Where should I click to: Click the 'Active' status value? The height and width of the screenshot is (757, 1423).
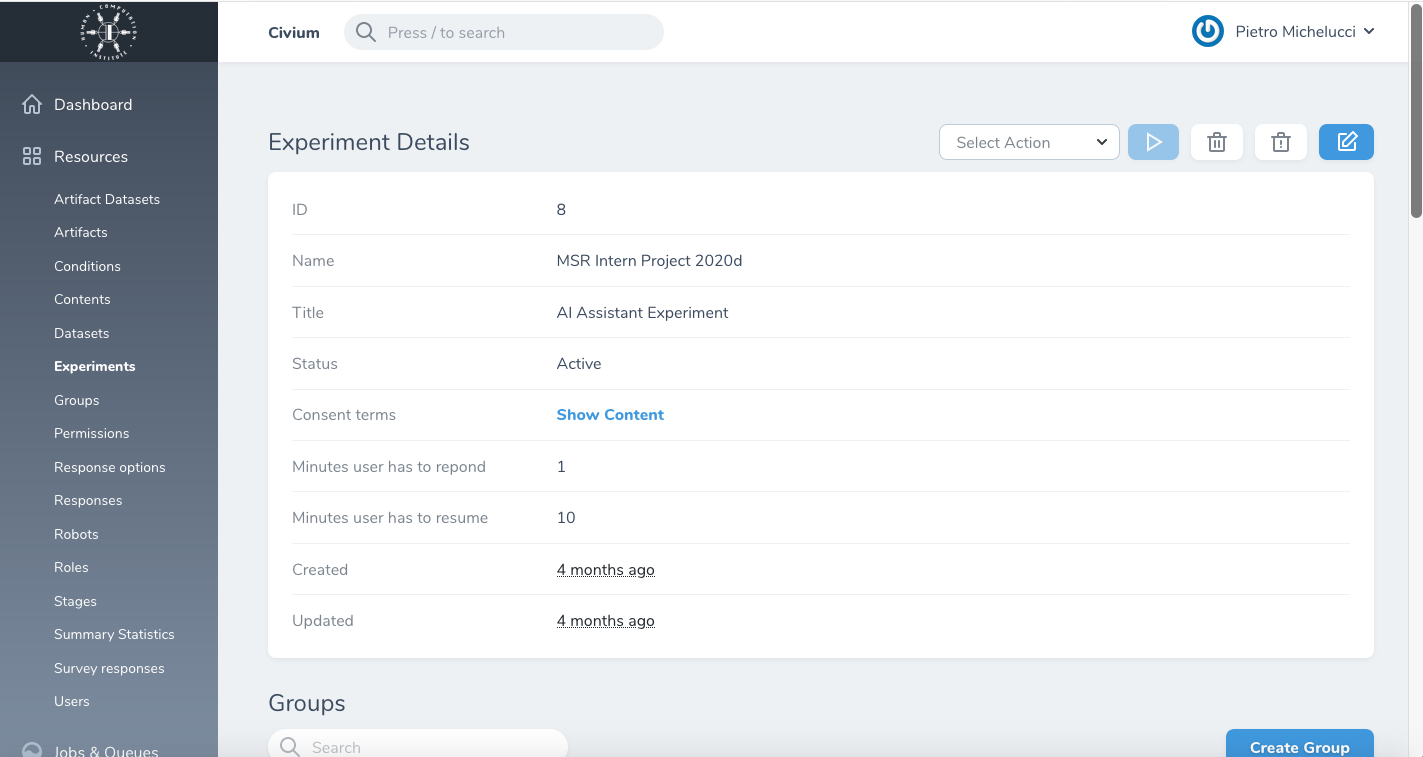click(x=579, y=364)
